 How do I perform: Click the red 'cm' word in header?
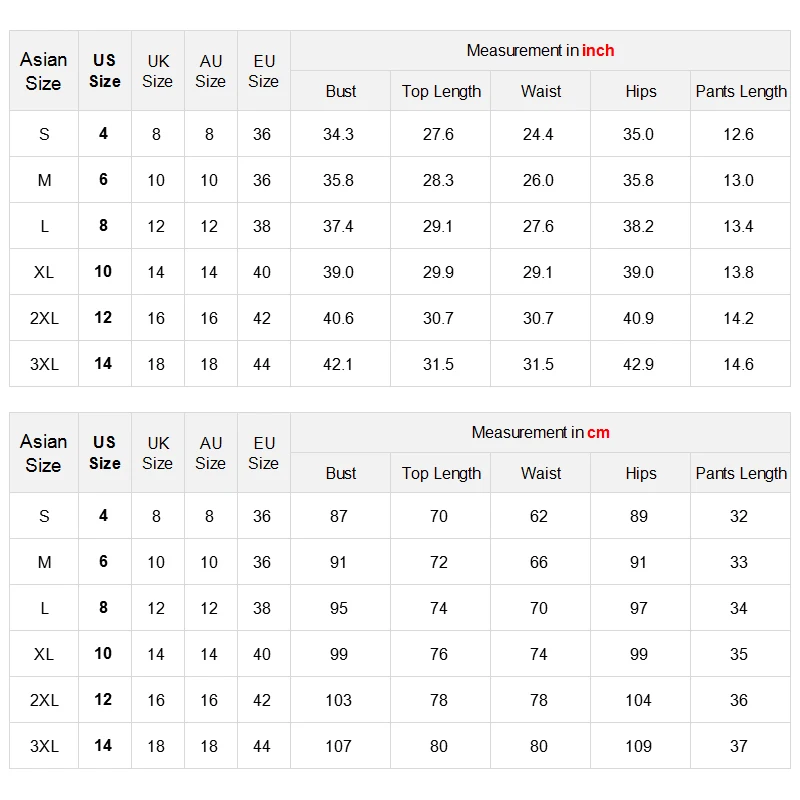598,433
